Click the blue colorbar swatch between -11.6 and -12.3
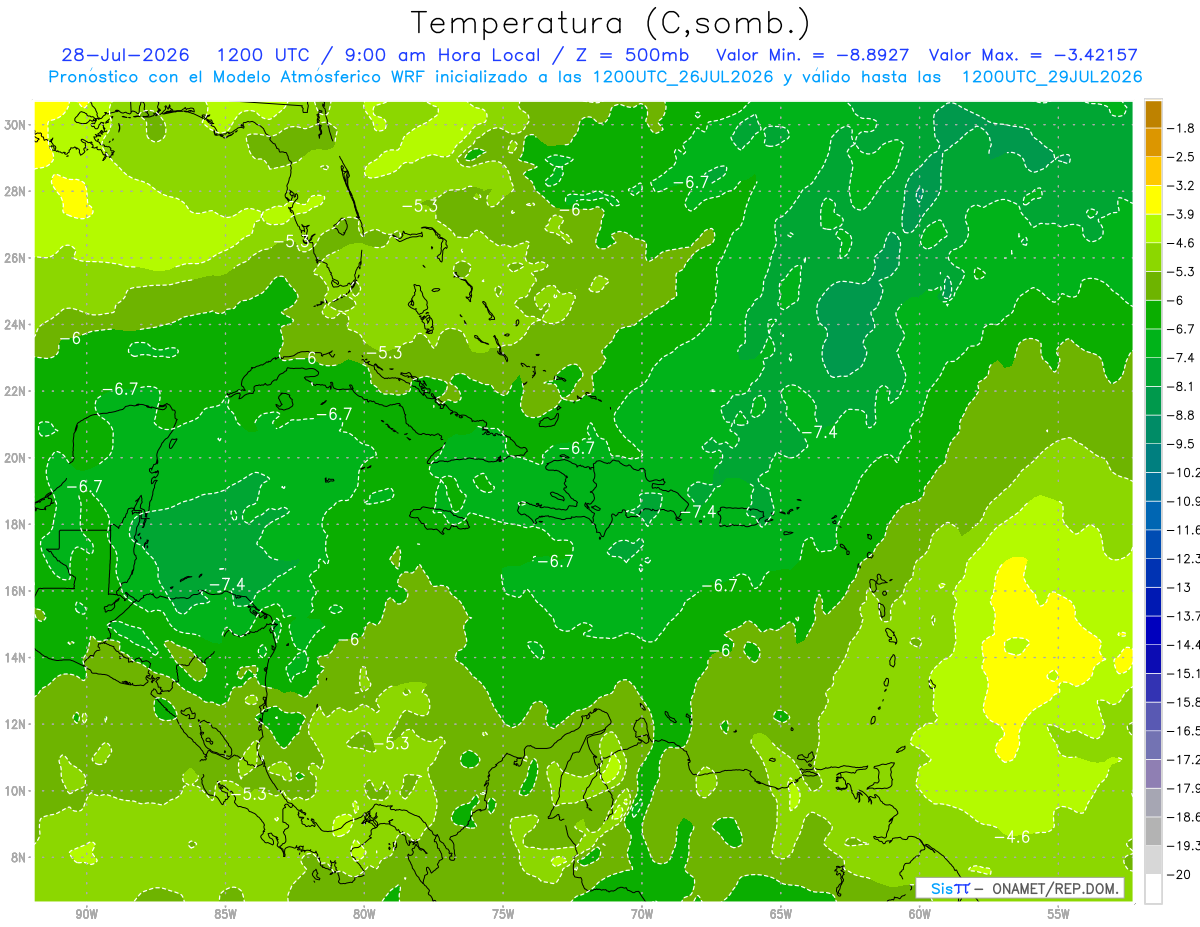1200x927 pixels. tap(1153, 544)
